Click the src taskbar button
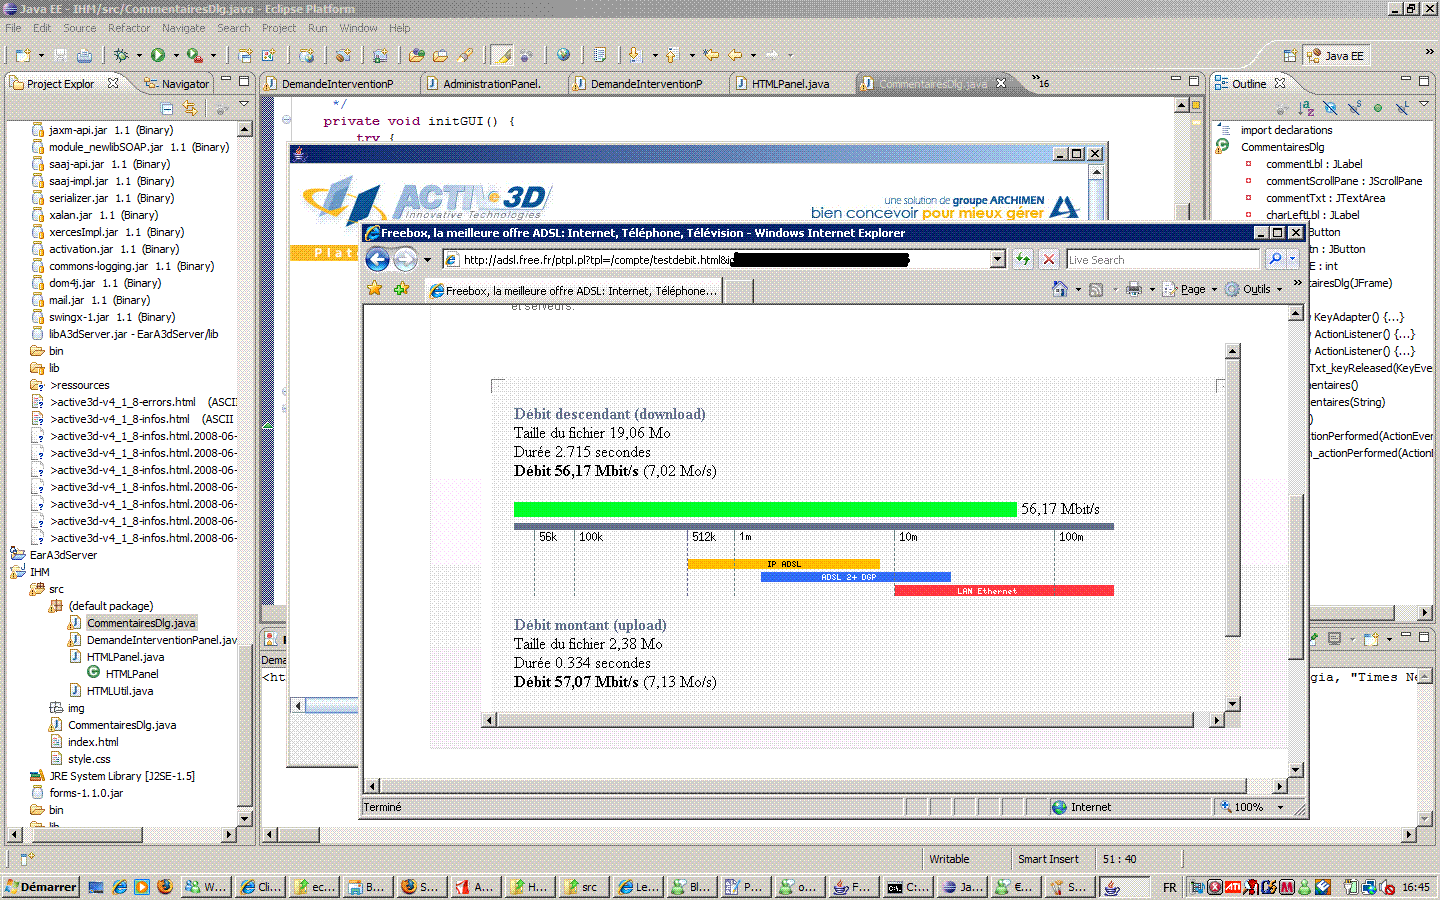Viewport: 1440px width, 900px height. [x=582, y=886]
